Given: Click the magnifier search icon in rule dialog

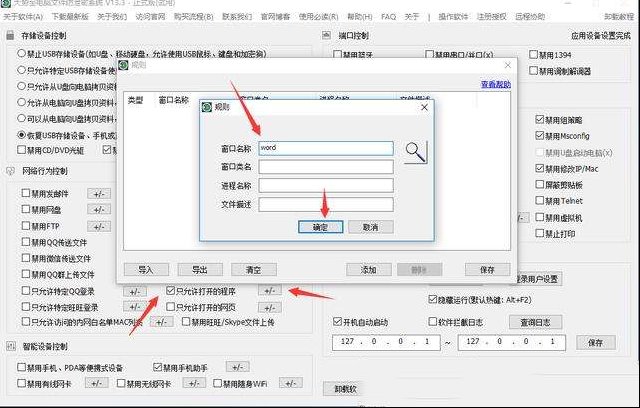Looking at the screenshot, I should coord(416,153).
